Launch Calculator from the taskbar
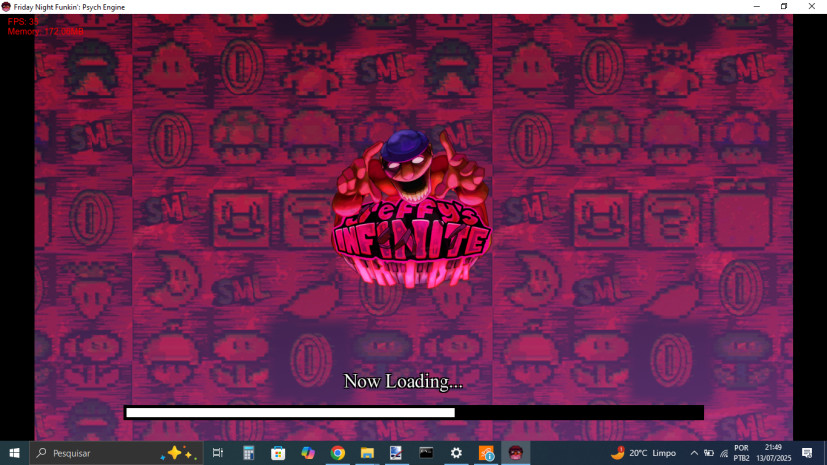Viewport: 827px width, 465px height. click(248, 453)
